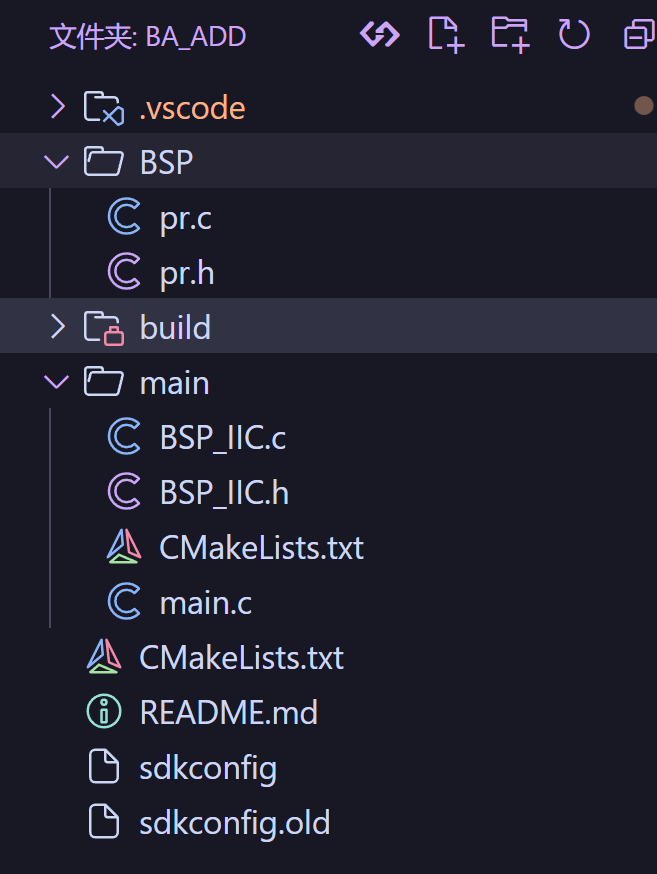Collapse all folders in explorer
657x874 pixels.
(639, 35)
